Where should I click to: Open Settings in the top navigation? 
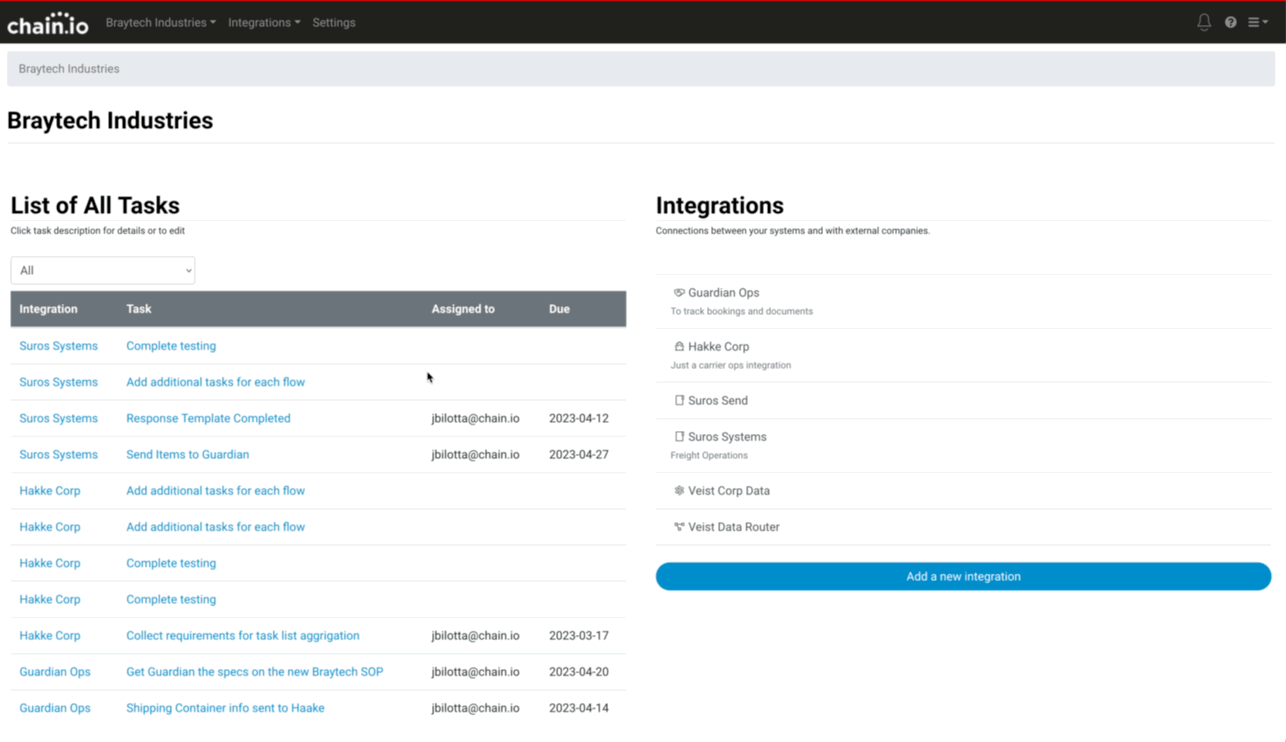(334, 22)
